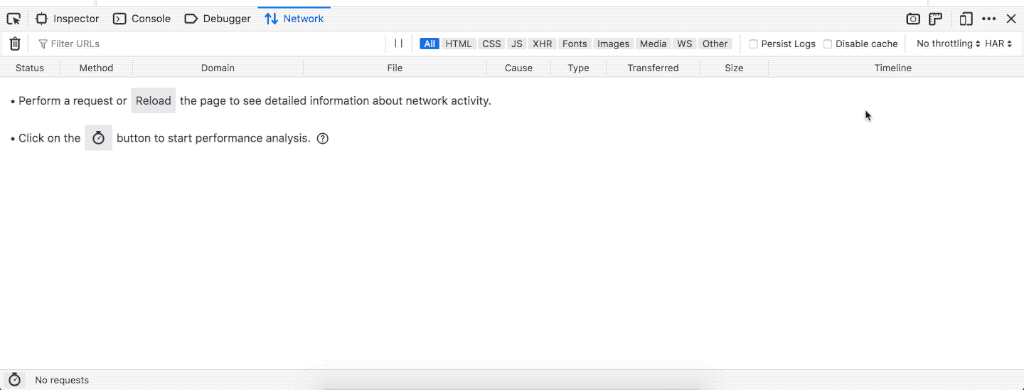Toggle rulers for the page
This screenshot has width=1024, height=390.
pos(936,19)
